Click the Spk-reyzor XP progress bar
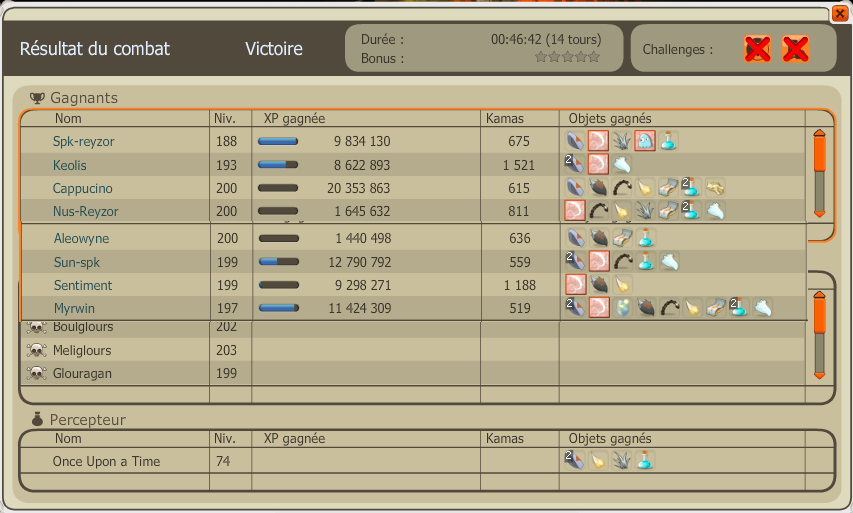The height and width of the screenshot is (513, 853). [x=278, y=141]
